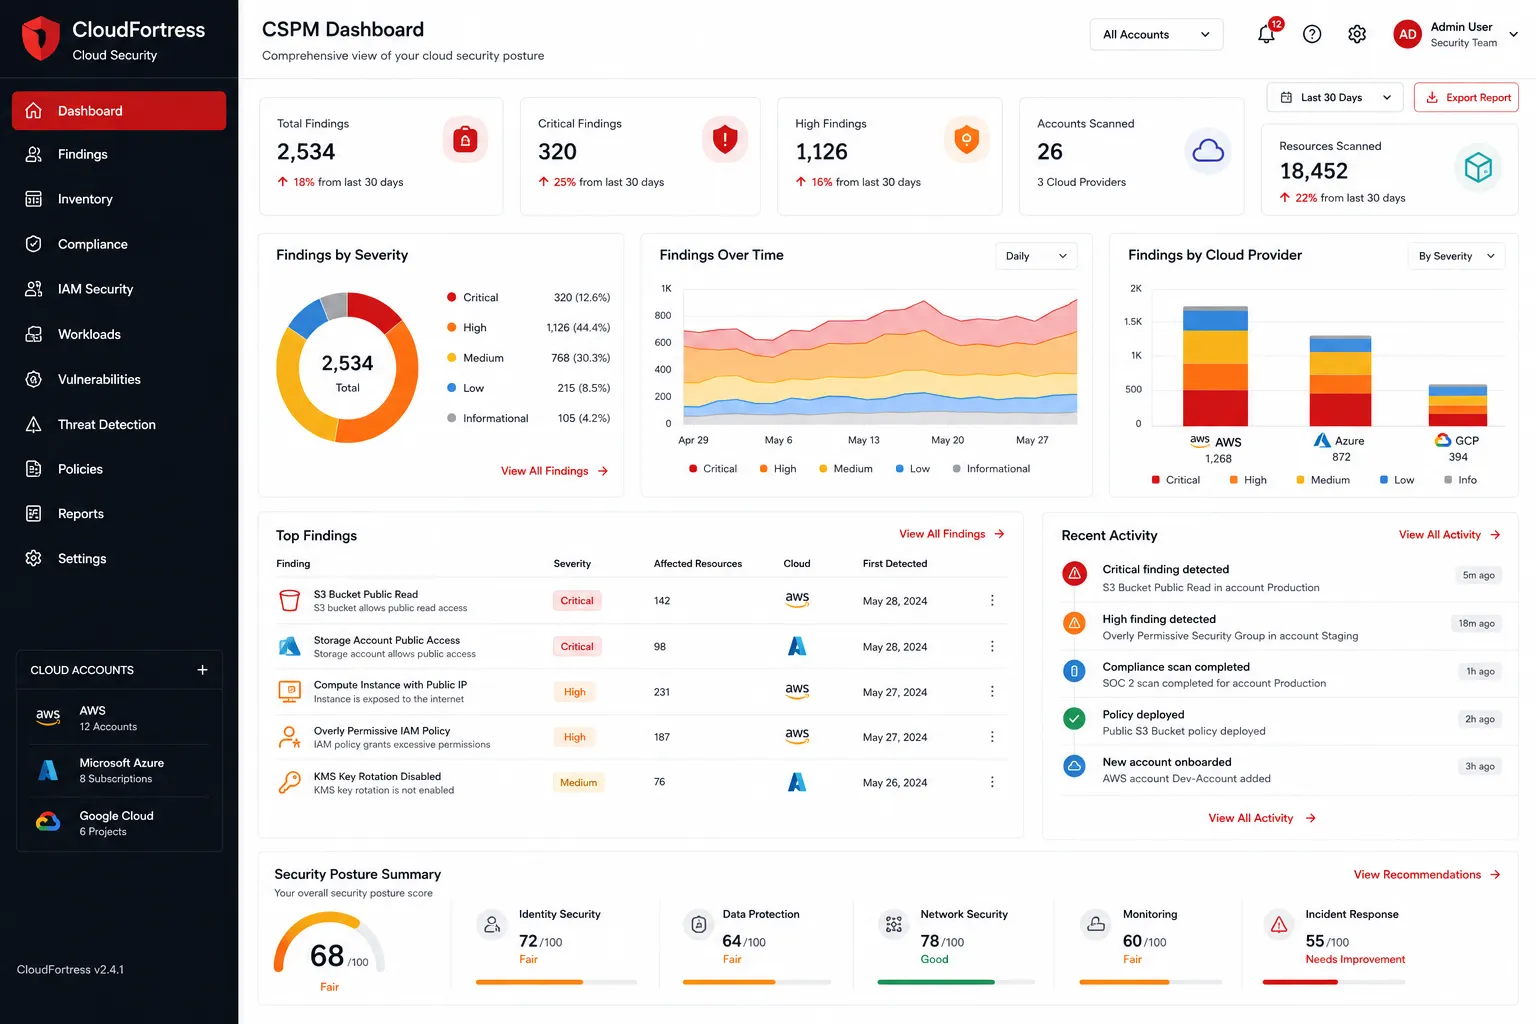This screenshot has height=1024, width=1536.
Task: Select the Google Cloud 6 Projects entry
Action: tap(119, 823)
